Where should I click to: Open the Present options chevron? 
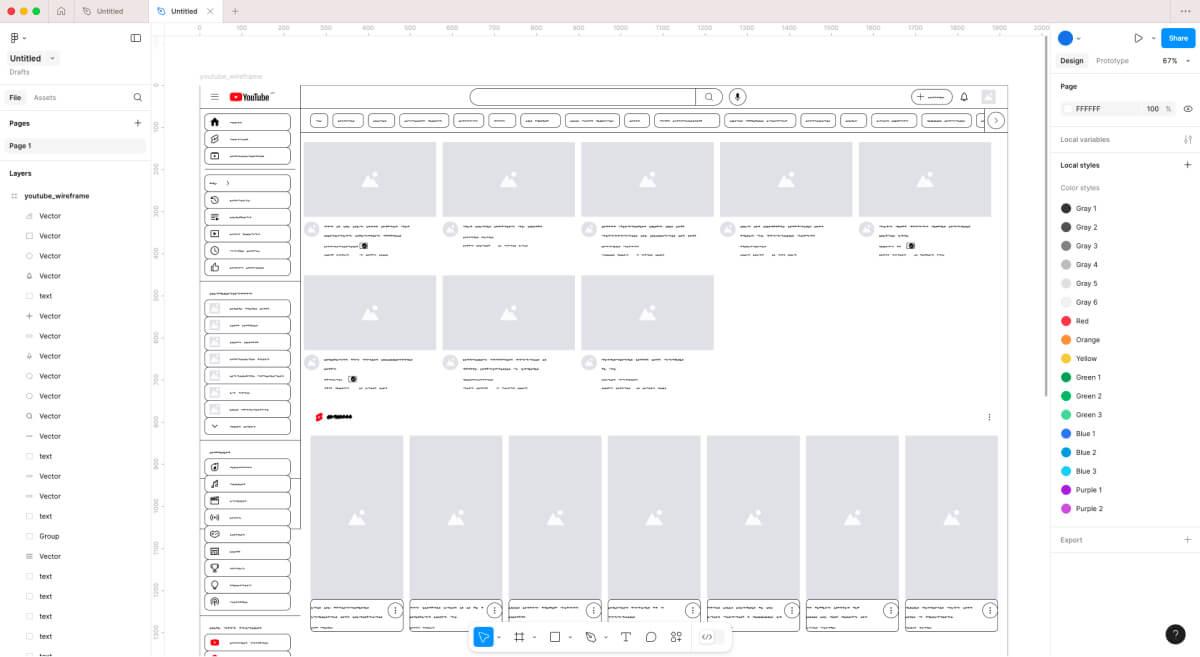(1153, 38)
